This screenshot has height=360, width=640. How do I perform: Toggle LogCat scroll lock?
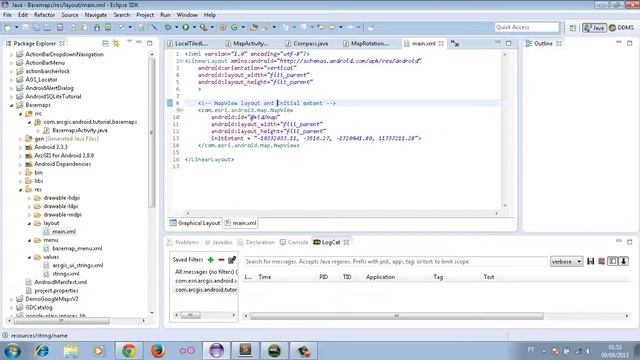[624, 261]
